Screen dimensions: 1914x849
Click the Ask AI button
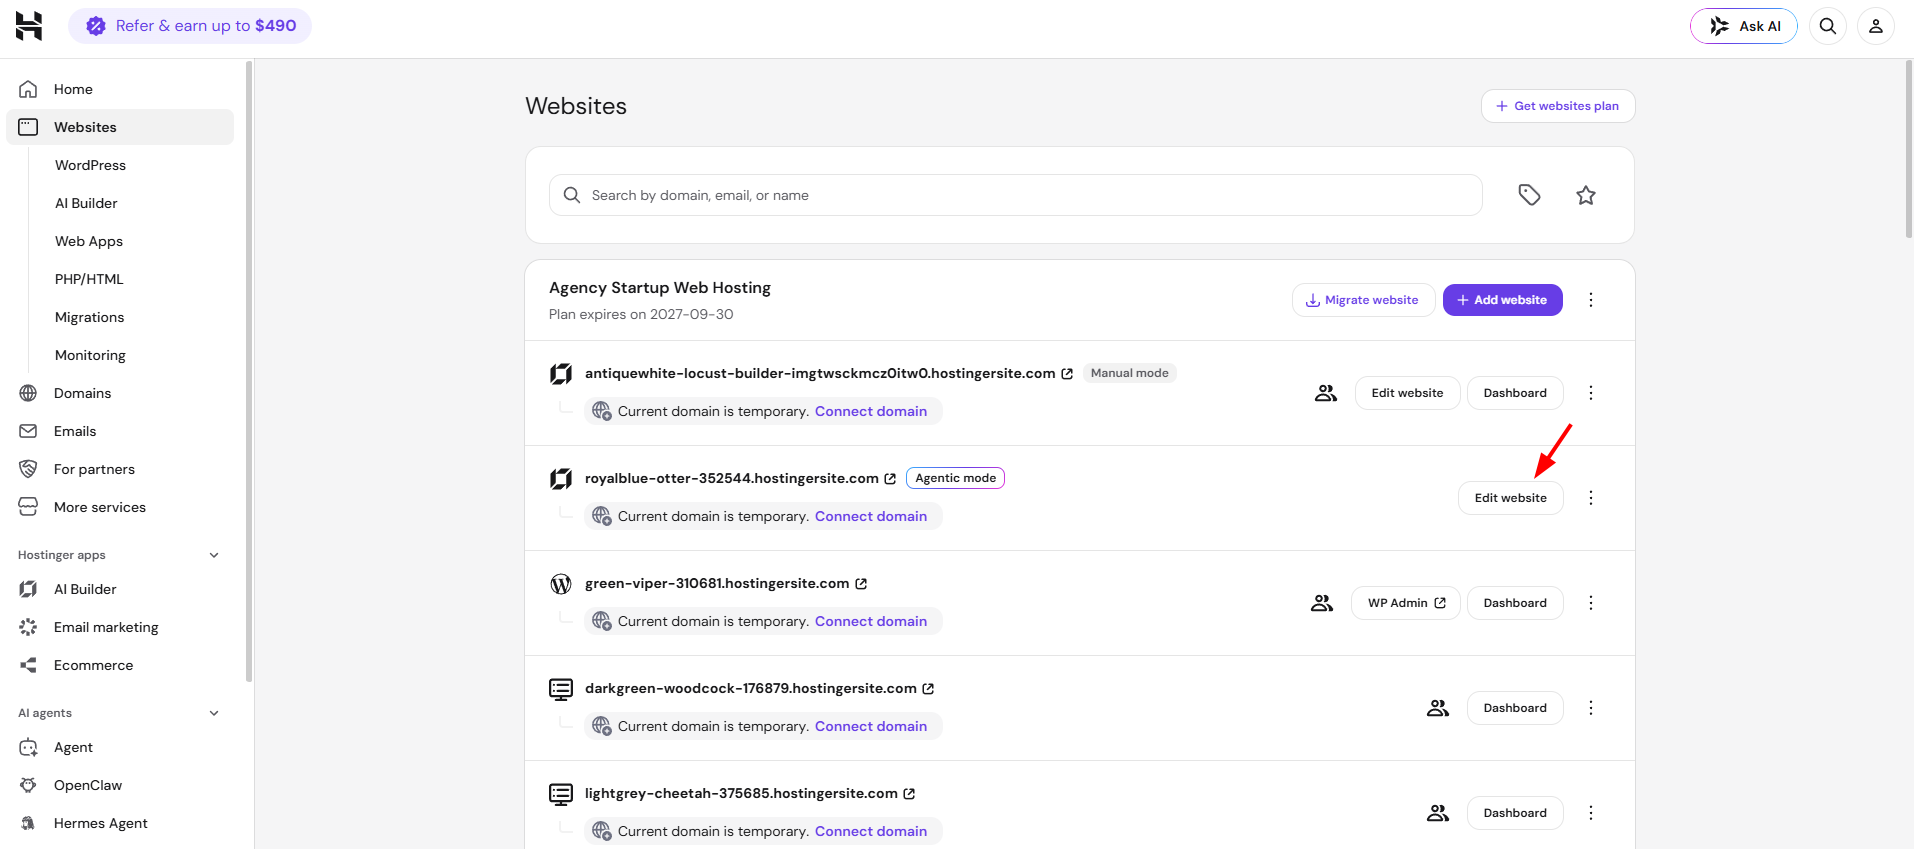point(1744,26)
